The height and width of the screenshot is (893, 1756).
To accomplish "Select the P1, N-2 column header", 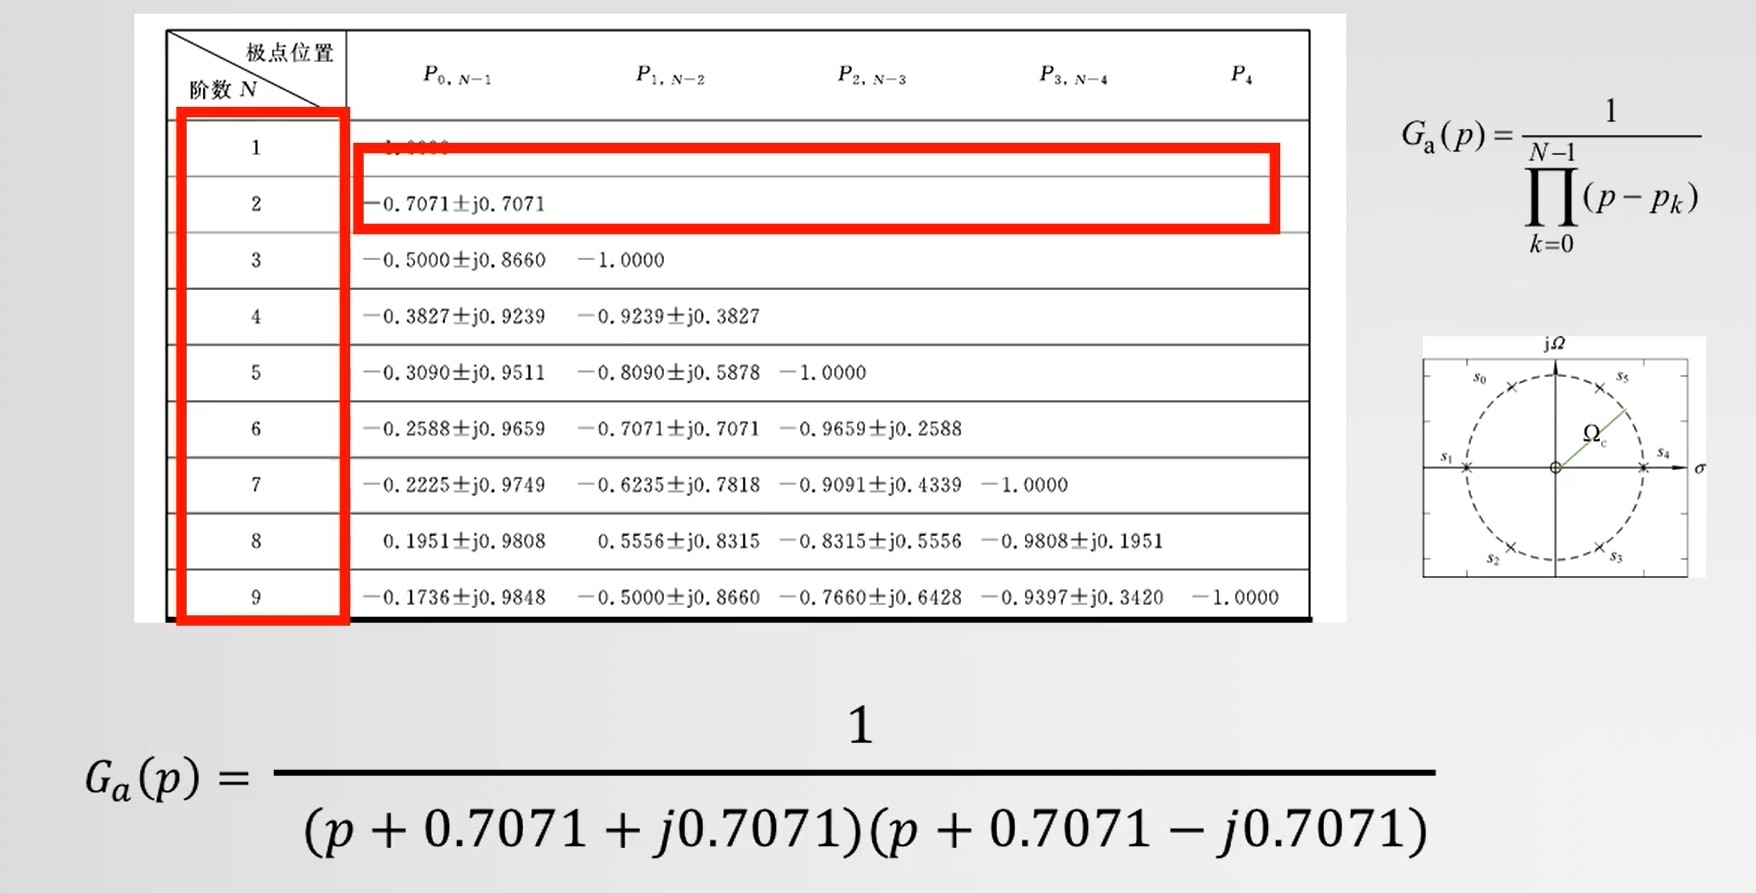I will point(670,75).
